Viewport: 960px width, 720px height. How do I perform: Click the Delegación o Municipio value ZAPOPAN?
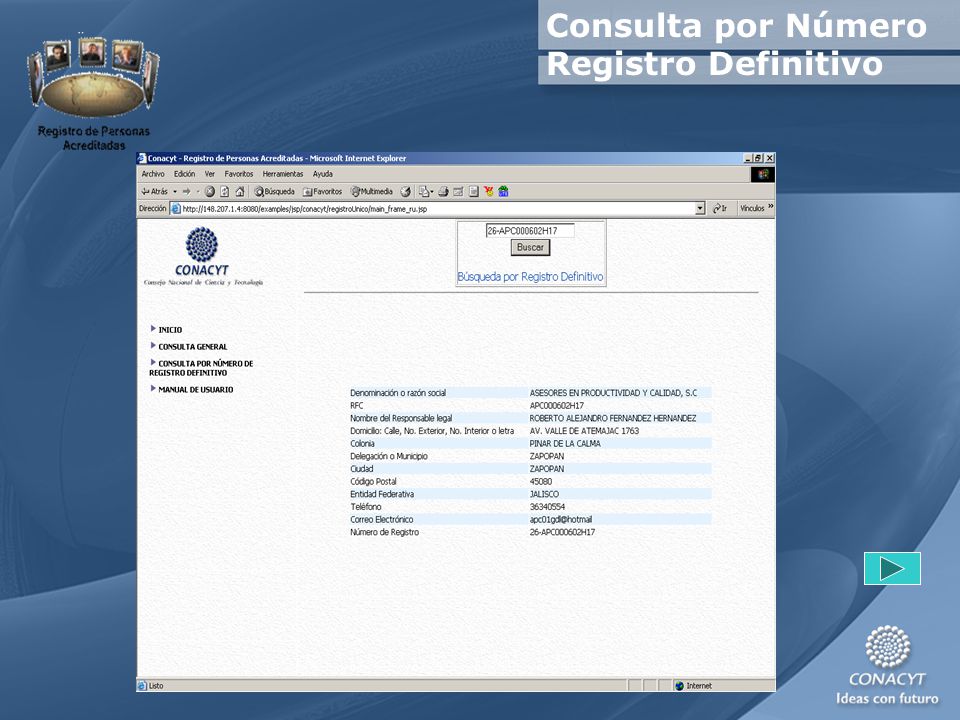tap(547, 456)
